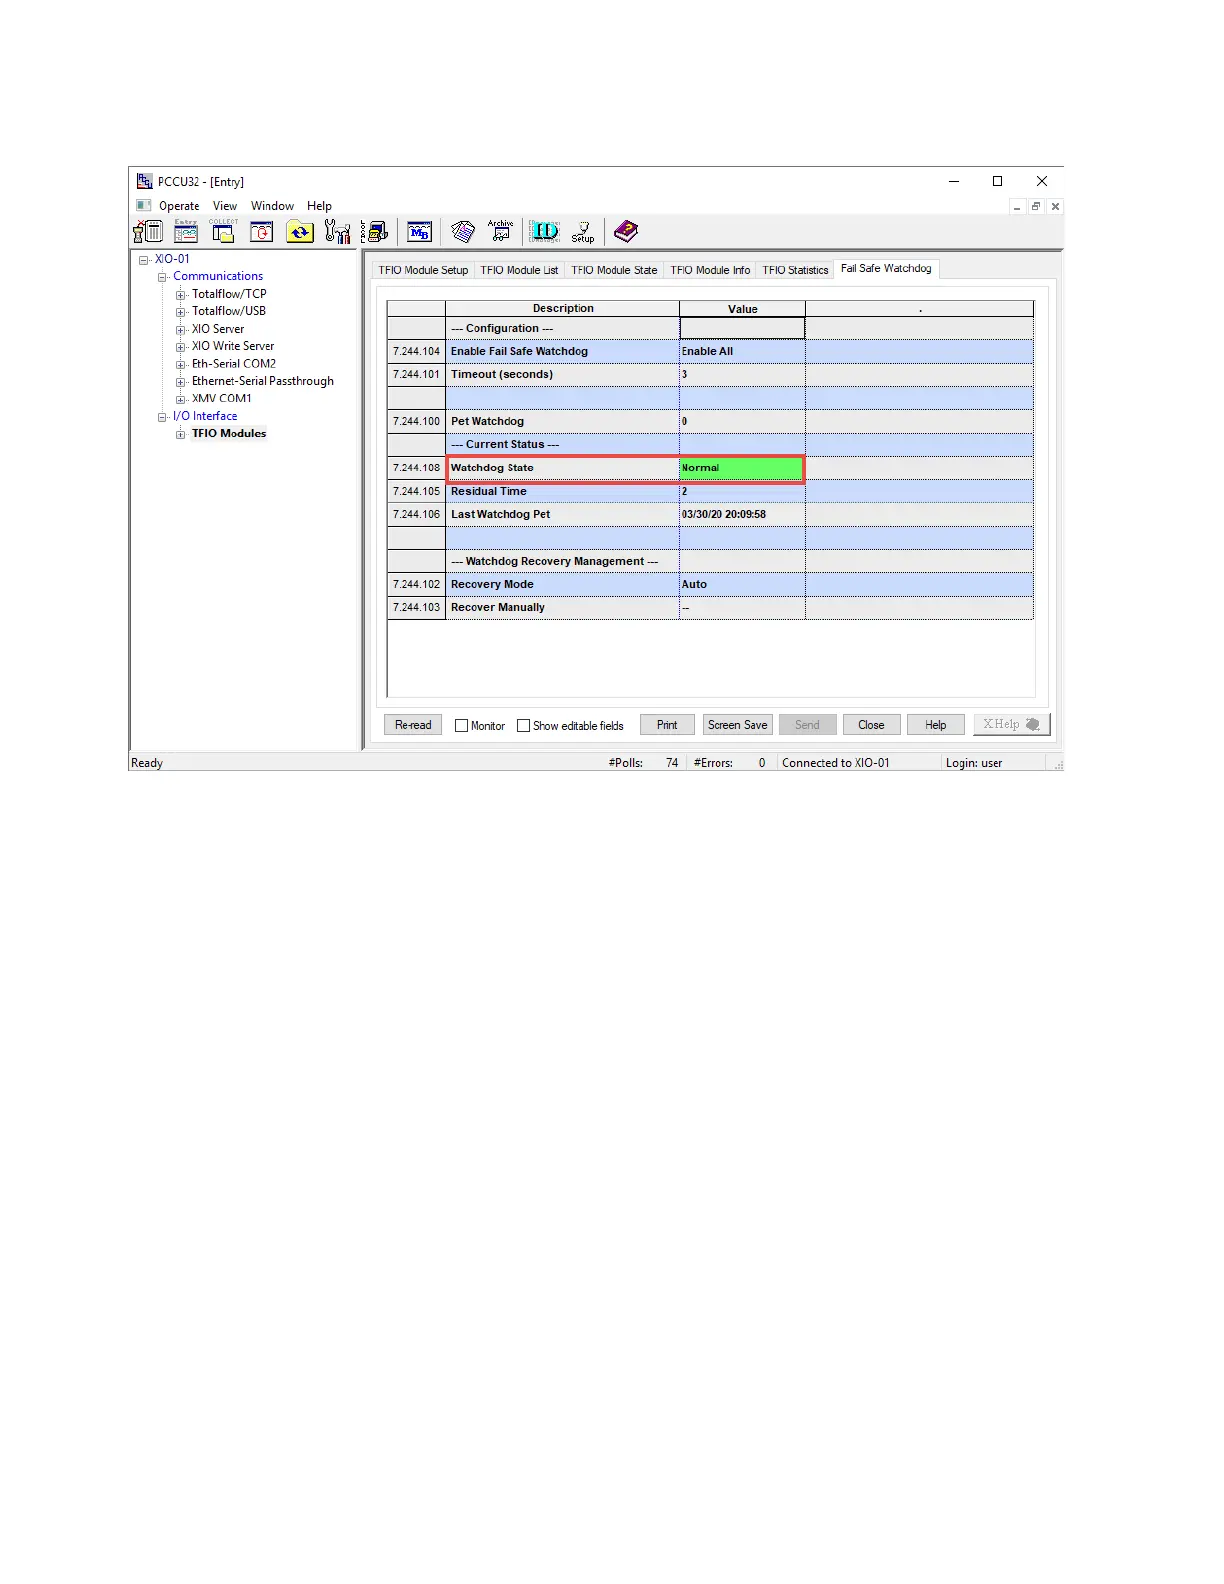Viewport: 1224px width, 1584px height.
Task: Restore the inner child window size
Action: (1036, 206)
